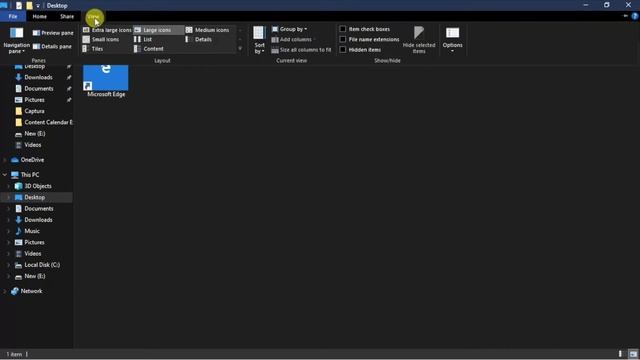The width and height of the screenshot is (640, 360).
Task: Switch to Tiles layout
Action: [x=93, y=49]
